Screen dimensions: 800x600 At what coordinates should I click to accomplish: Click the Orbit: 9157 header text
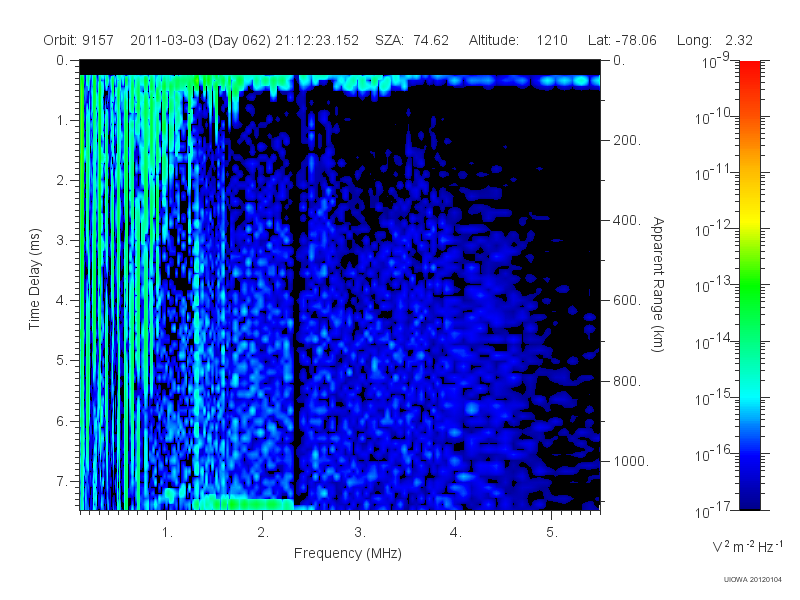click(x=79, y=41)
